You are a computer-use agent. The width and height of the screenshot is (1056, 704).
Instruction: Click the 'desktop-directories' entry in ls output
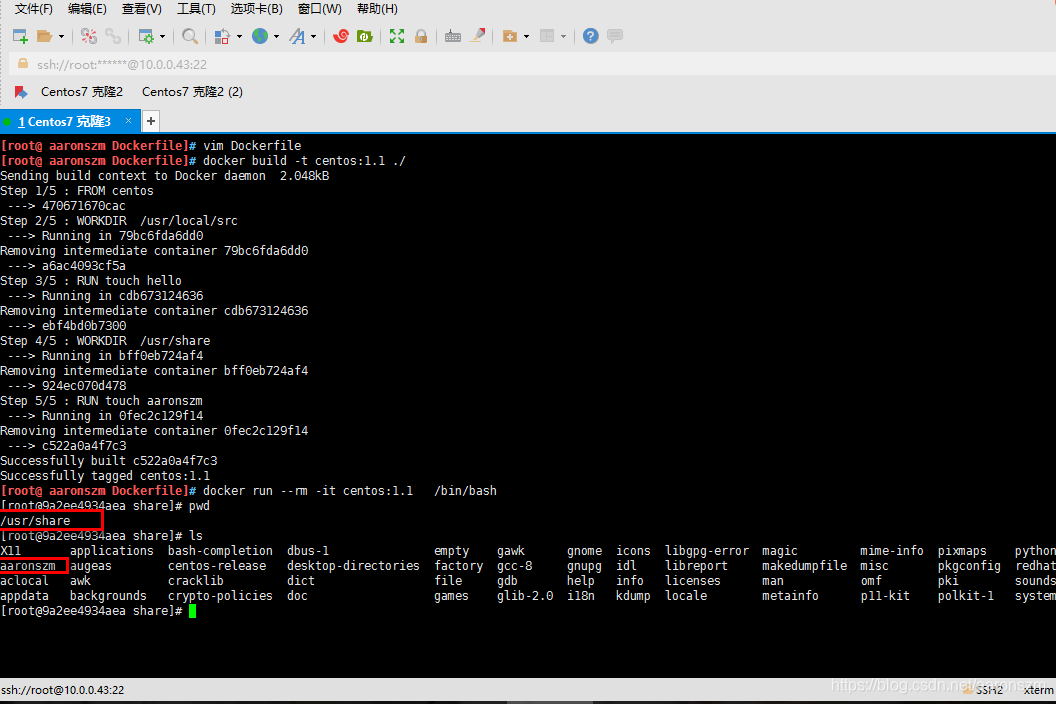[x=353, y=566]
